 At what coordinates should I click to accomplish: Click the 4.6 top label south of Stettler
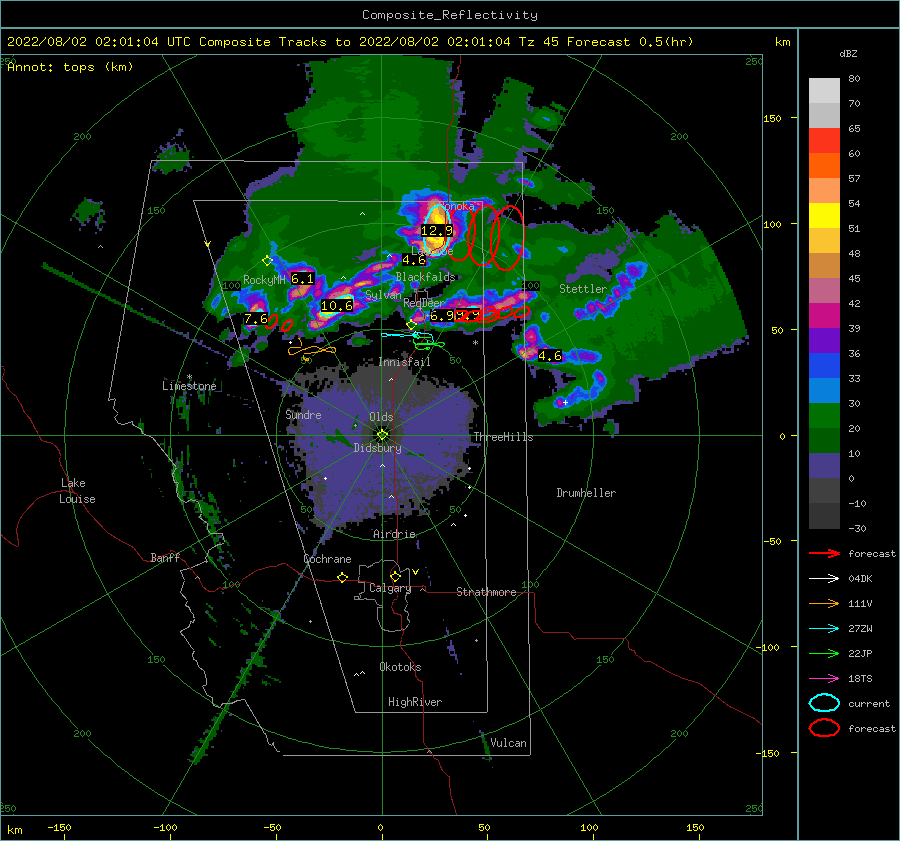pyautogui.click(x=550, y=355)
